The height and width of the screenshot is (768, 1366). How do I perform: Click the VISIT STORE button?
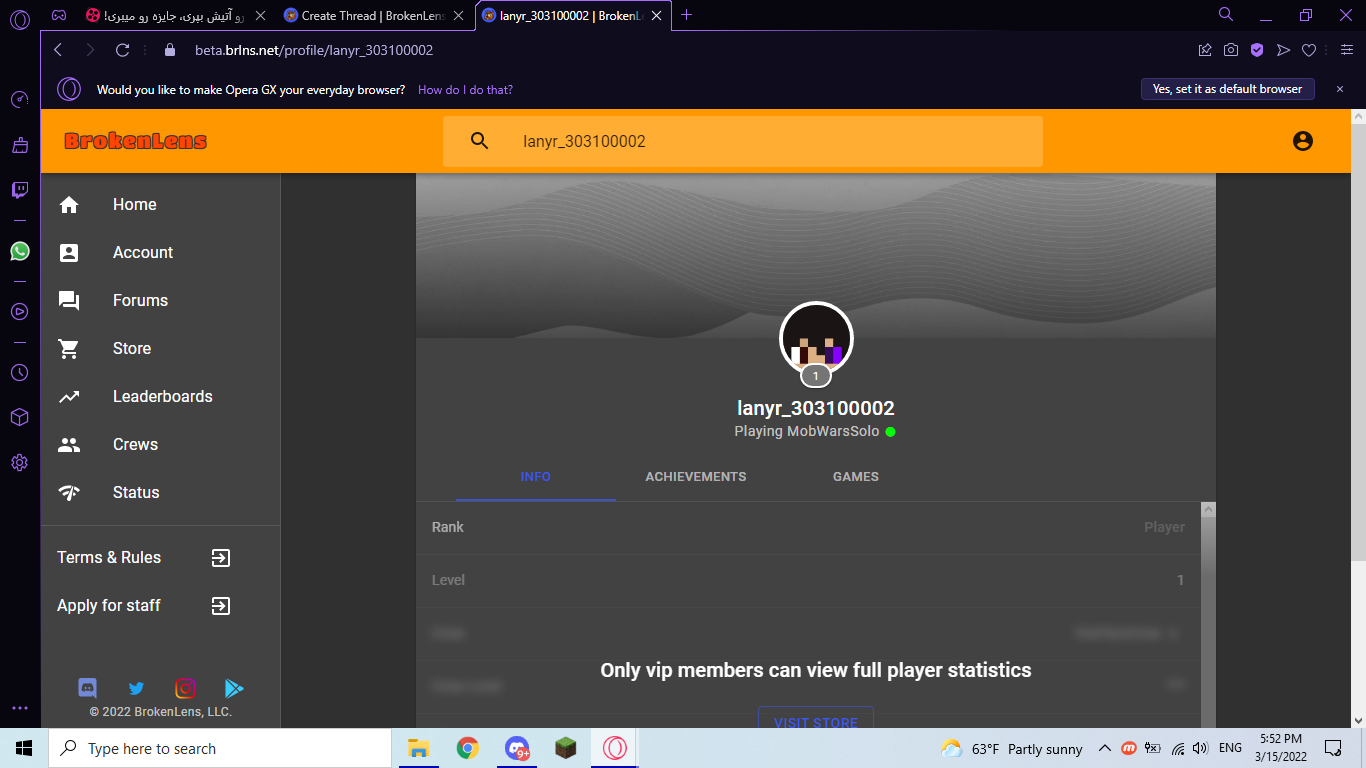pos(816,721)
